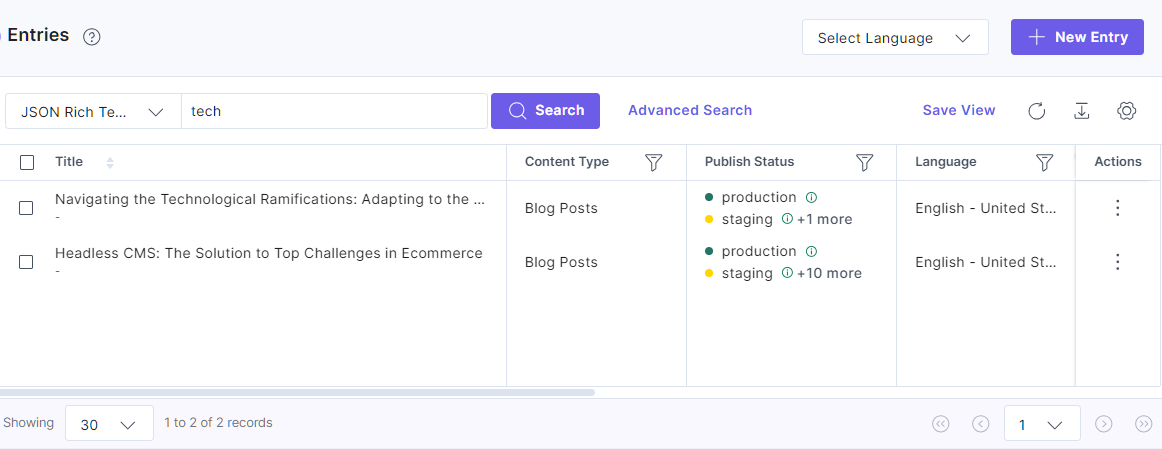Go to first page of records
1162x449 pixels.
coord(940,424)
